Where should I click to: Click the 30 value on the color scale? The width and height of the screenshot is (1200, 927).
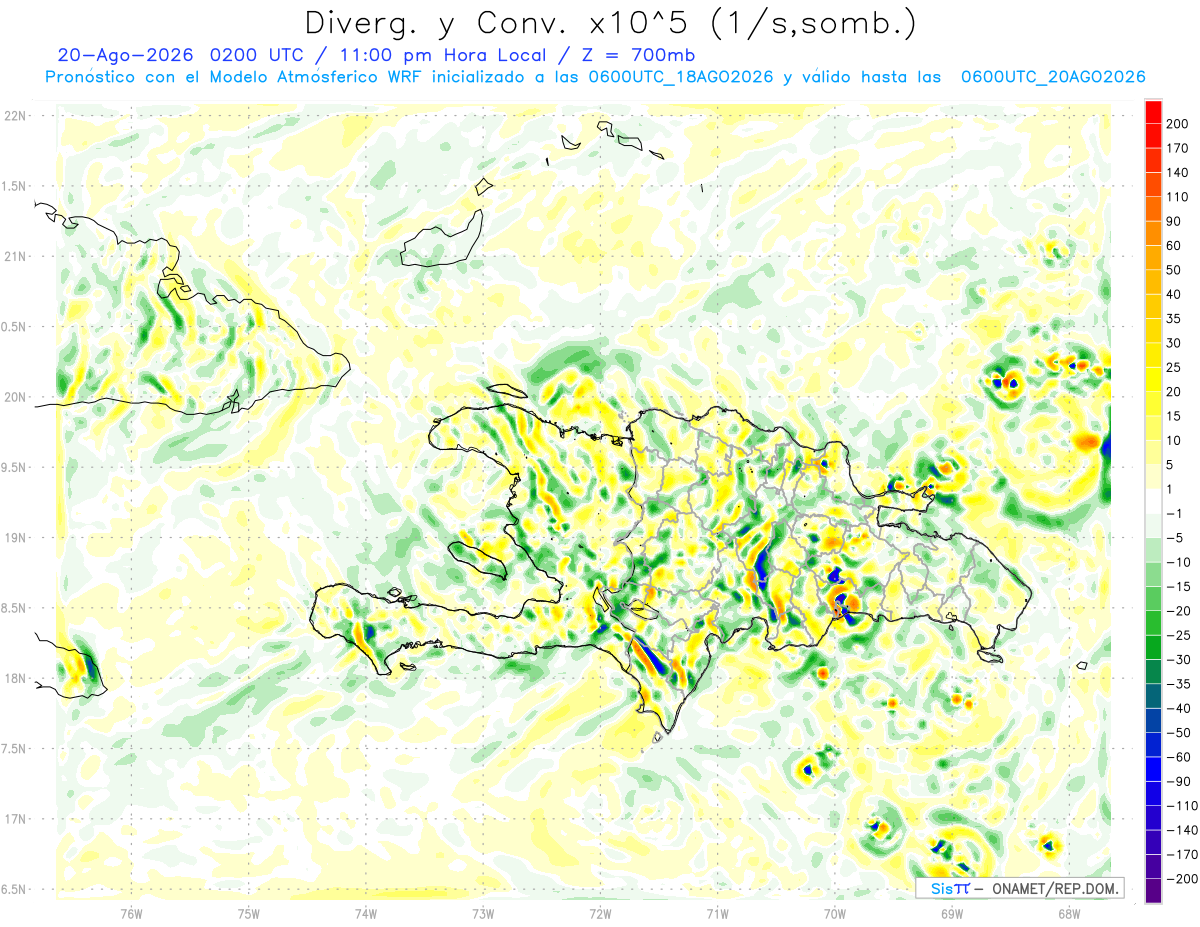pos(1174,343)
